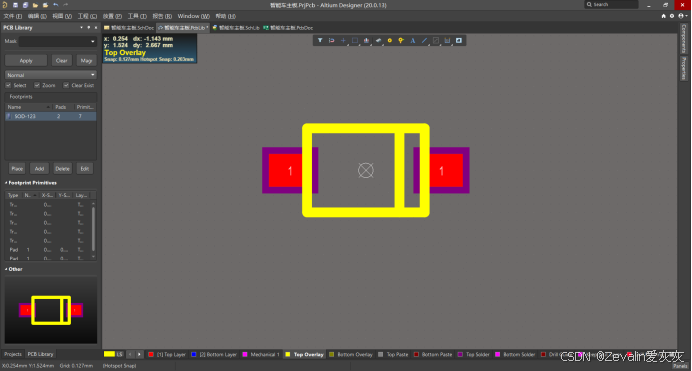Click the Magnify button
This screenshot has width=692, height=371.
coord(86,60)
